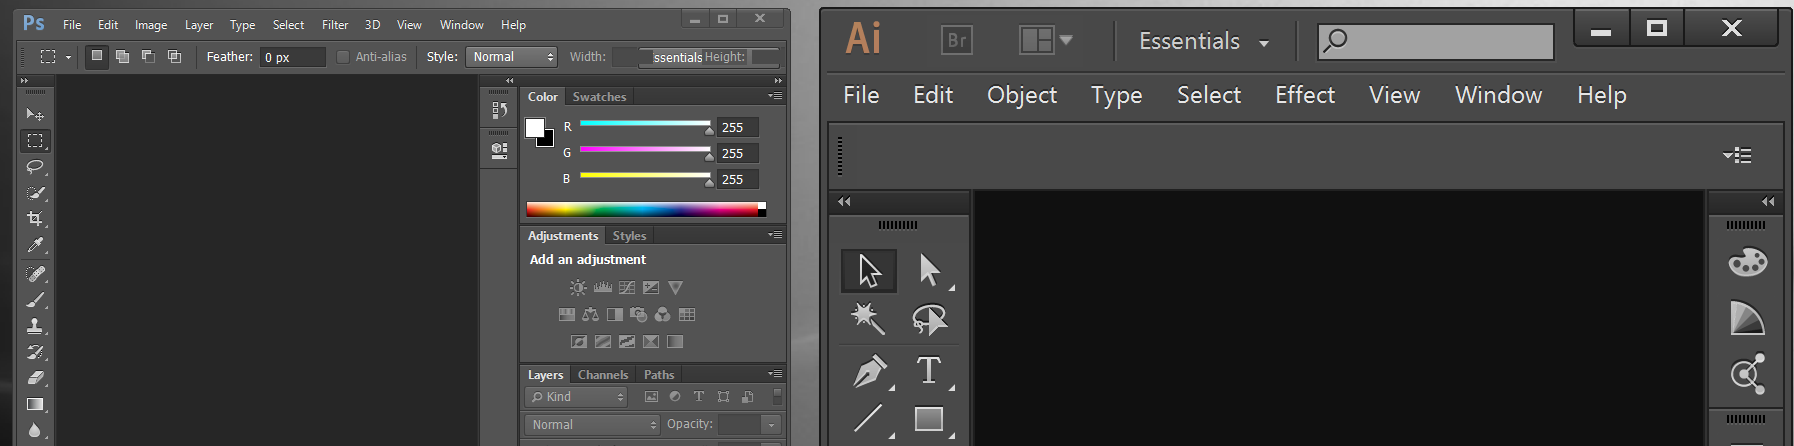This screenshot has width=1794, height=446.
Task: Select Illustrator's Selection tool (black arrow)
Action: 869,271
